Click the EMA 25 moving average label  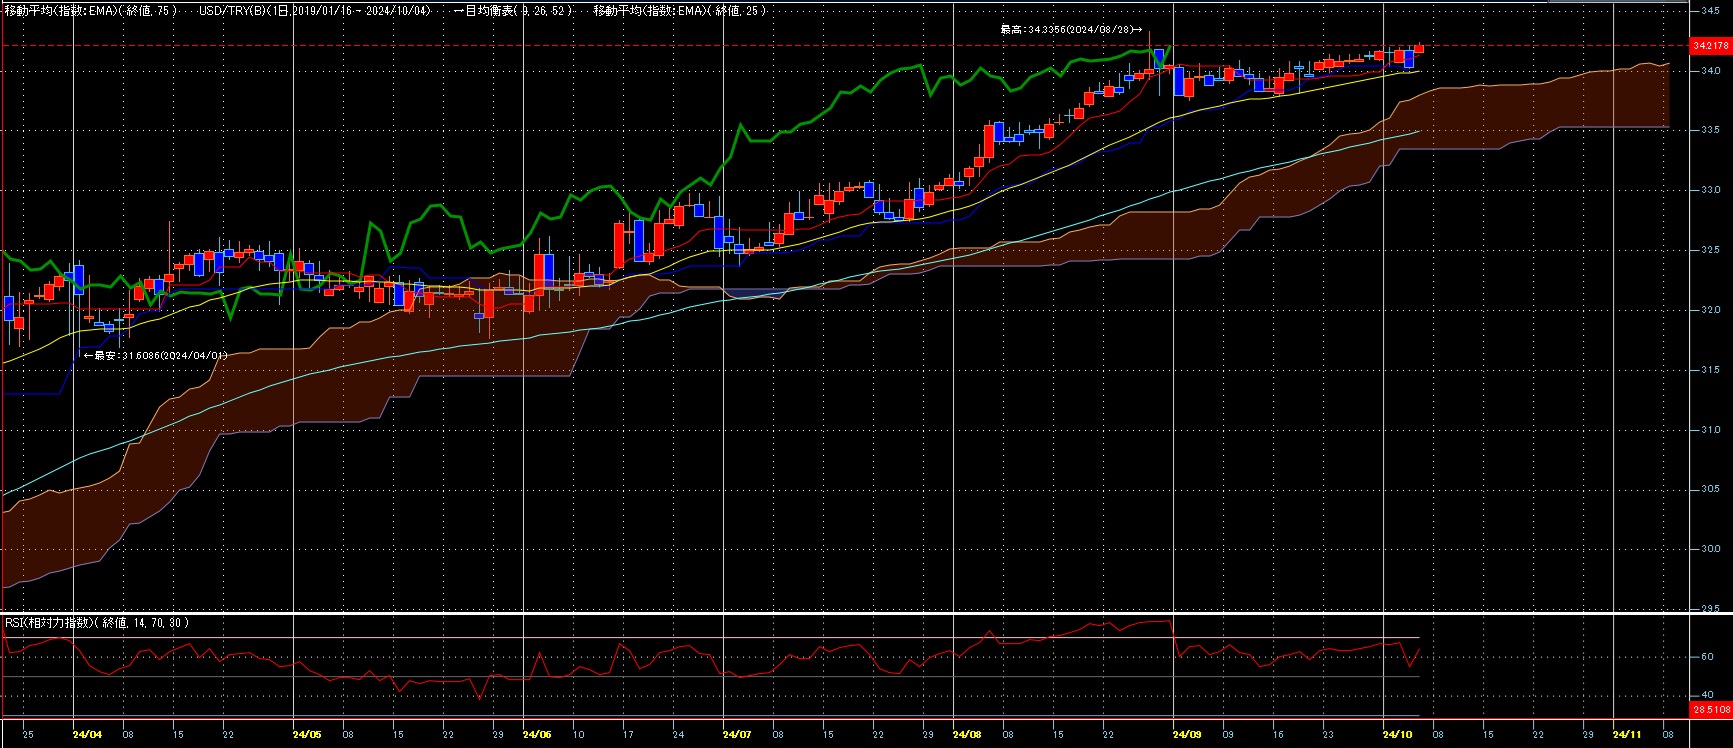[680, 10]
